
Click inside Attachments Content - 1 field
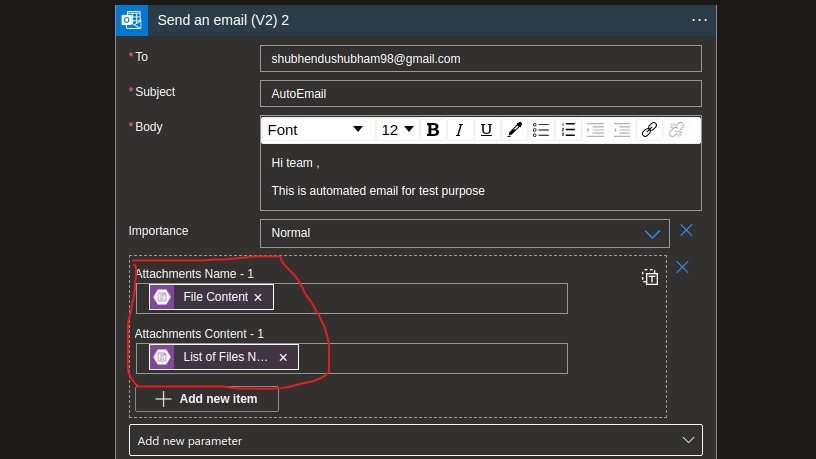[352, 358]
